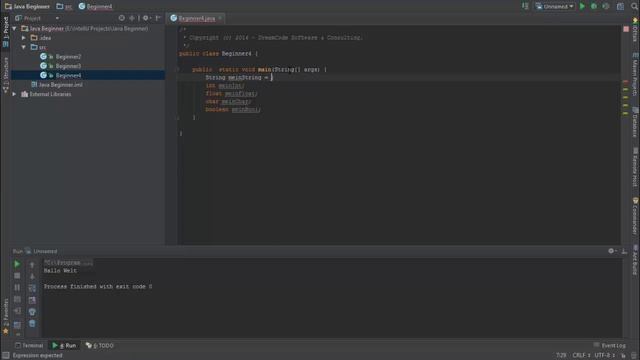The height and width of the screenshot is (360, 640).
Task: Open the Maven Projects side tab
Action: pos(636,74)
